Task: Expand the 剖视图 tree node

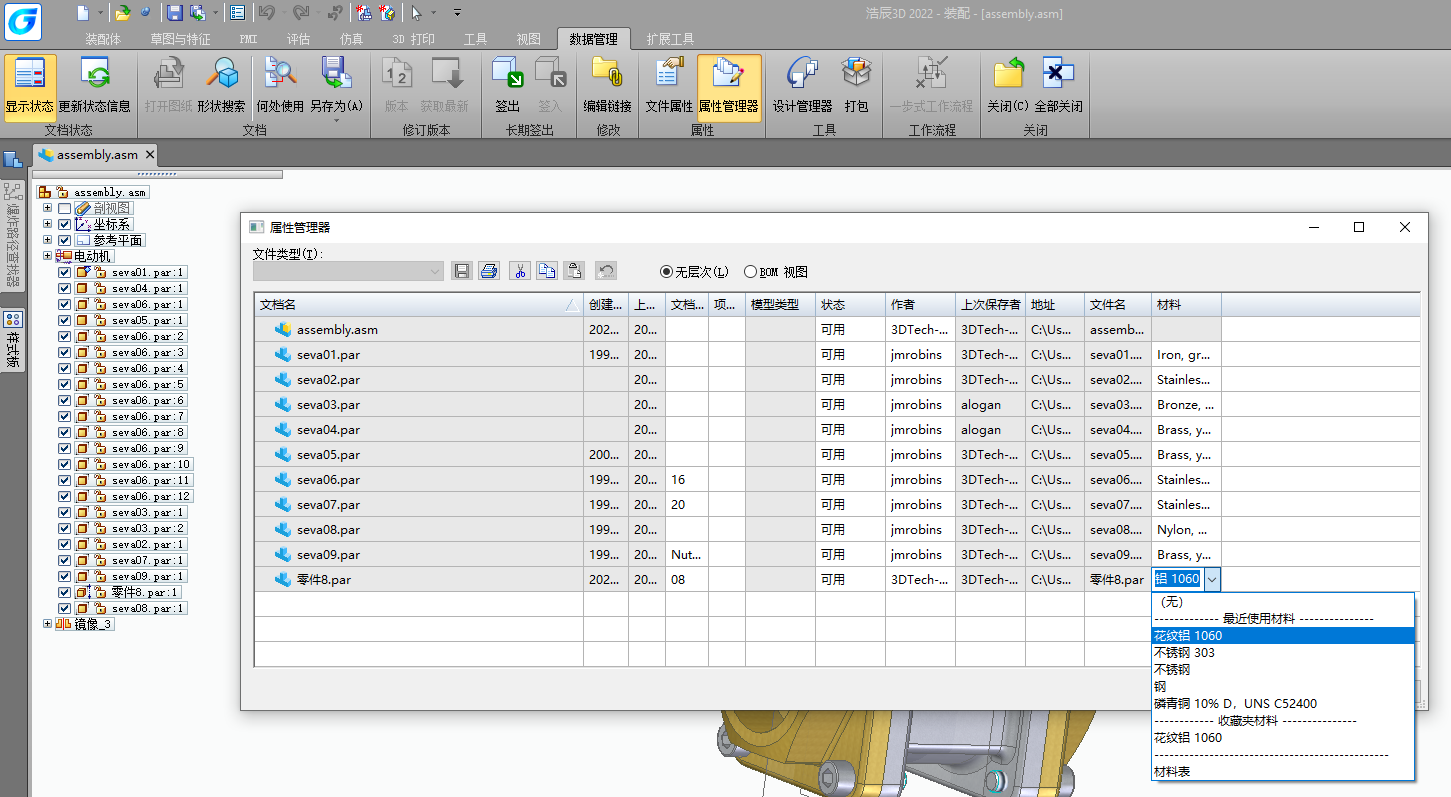Action: pos(47,208)
